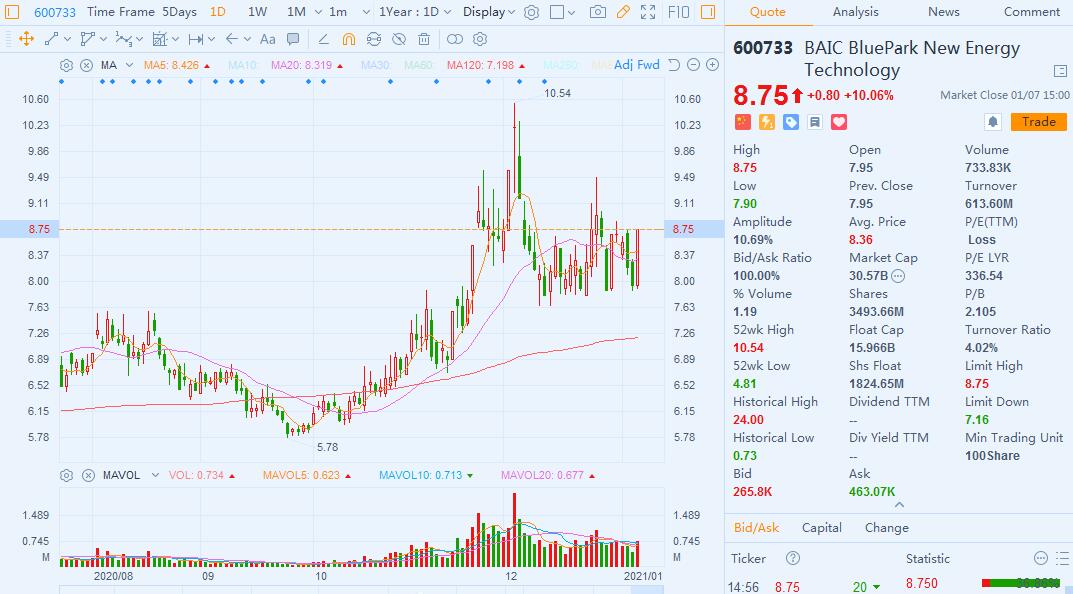1073x594 pixels.
Task: Enter fullscreen chart mode
Action: [x=648, y=12]
